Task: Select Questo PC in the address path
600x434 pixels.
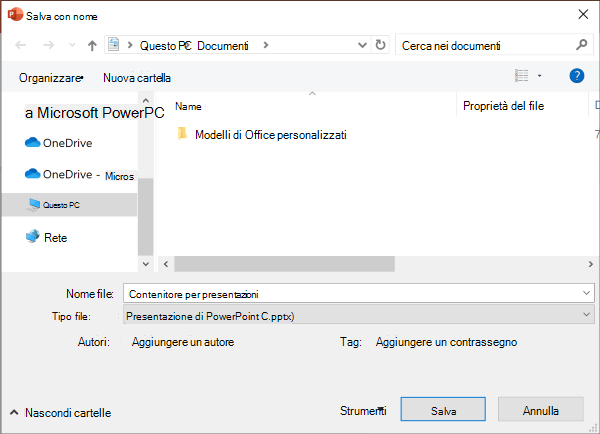Action: point(165,46)
